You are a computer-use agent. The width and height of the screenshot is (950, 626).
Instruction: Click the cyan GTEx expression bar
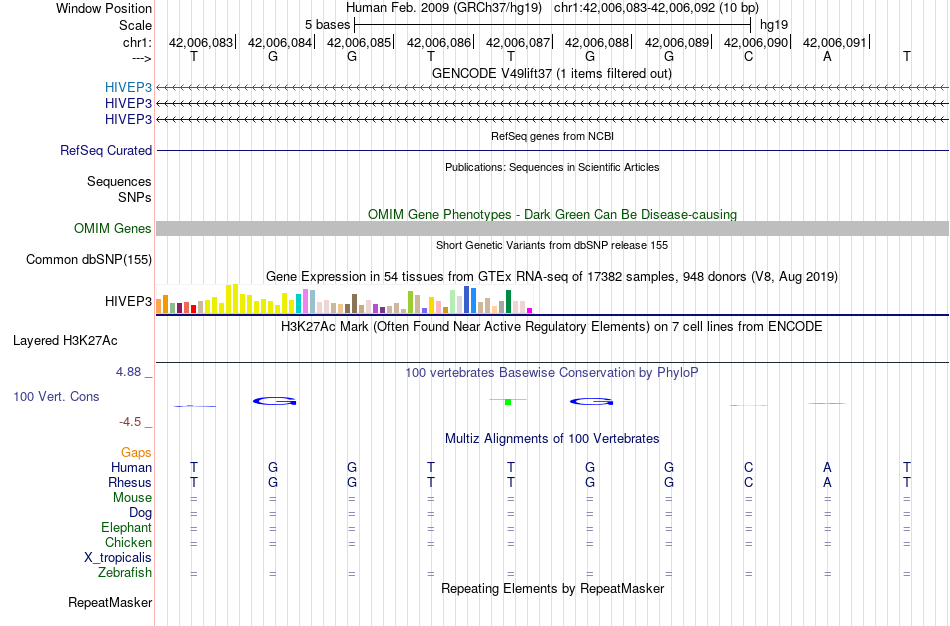(x=298, y=304)
